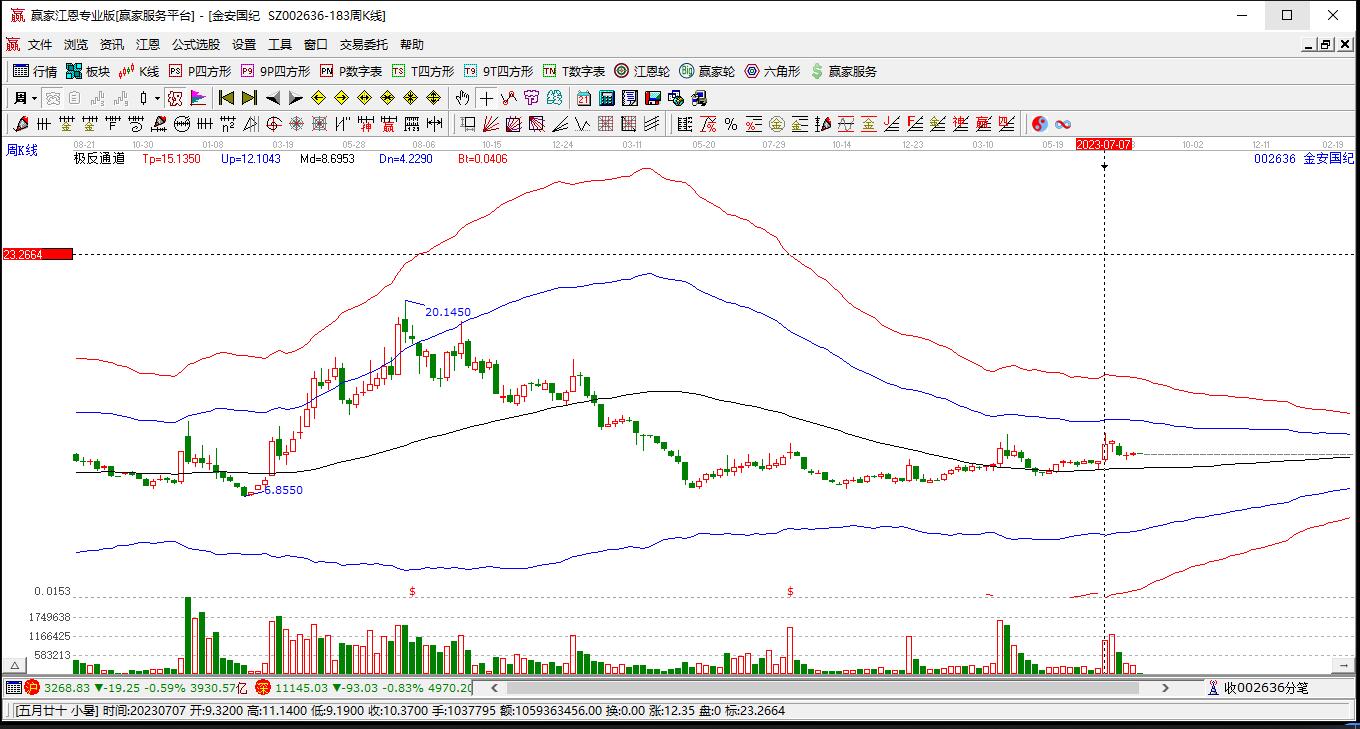Open the 设置 menu
Viewport: 1360px width, 729px height.
pyautogui.click(x=244, y=45)
